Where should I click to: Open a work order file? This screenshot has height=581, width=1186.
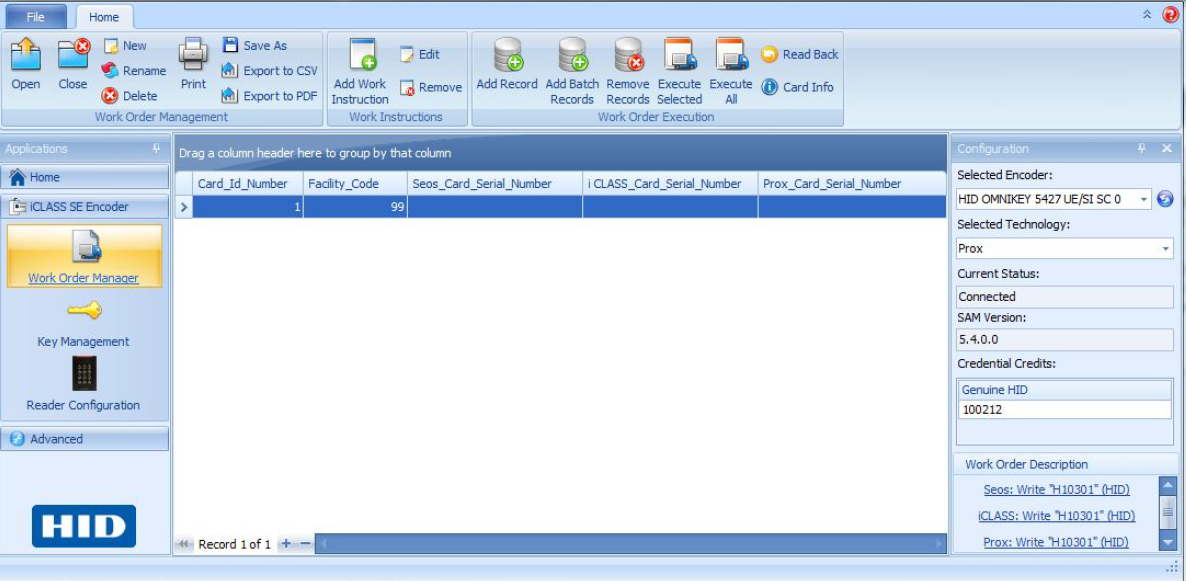[26, 64]
